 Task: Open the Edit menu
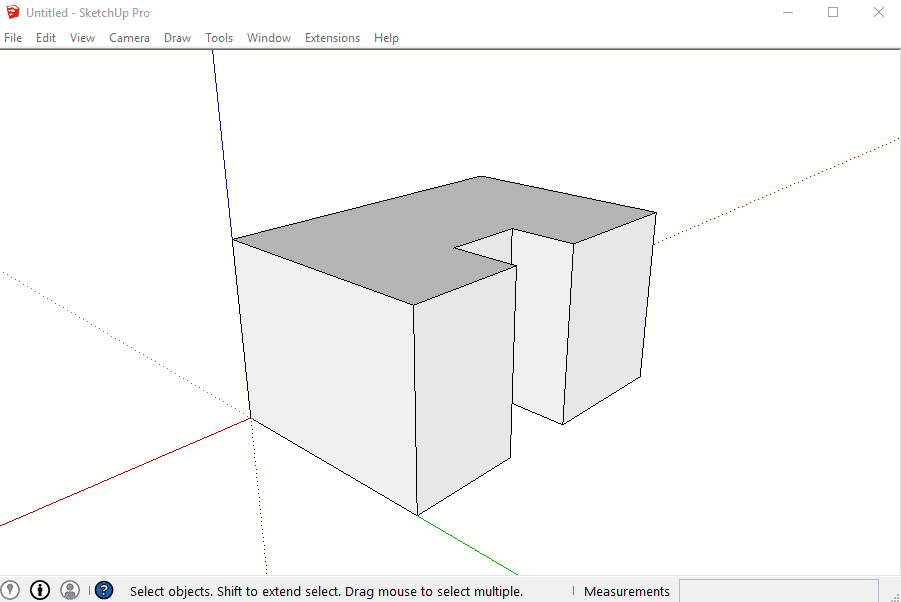click(x=46, y=38)
